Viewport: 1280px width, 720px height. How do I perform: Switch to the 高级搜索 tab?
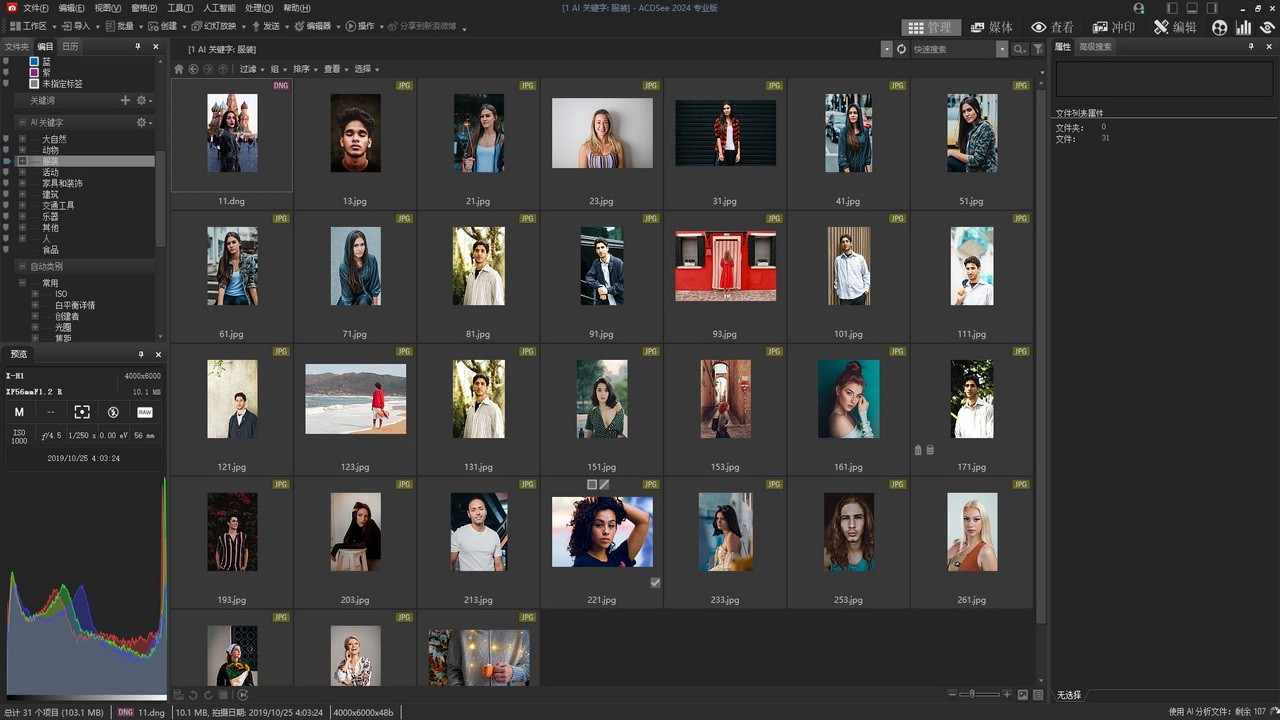pos(1095,47)
